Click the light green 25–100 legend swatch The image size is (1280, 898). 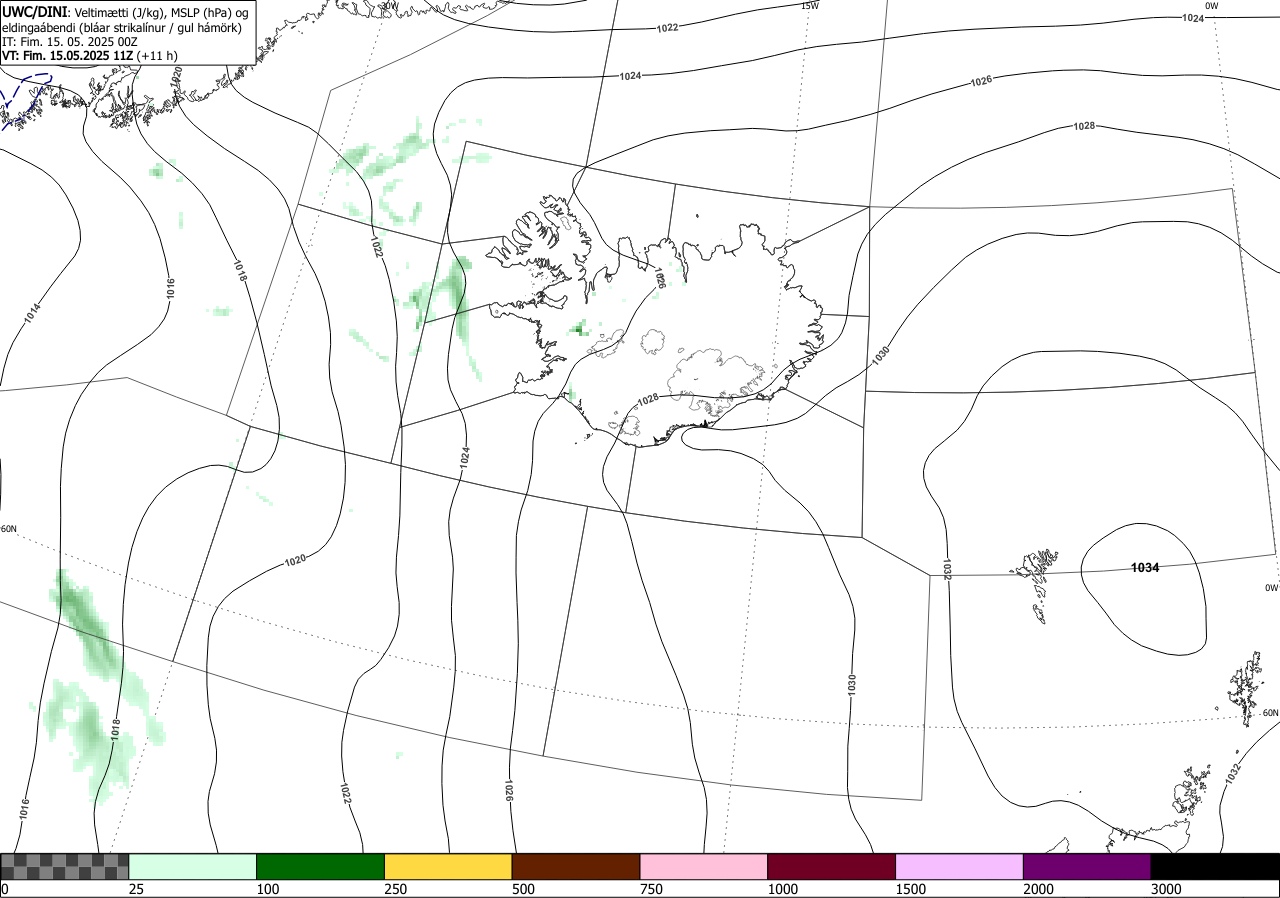[193, 866]
